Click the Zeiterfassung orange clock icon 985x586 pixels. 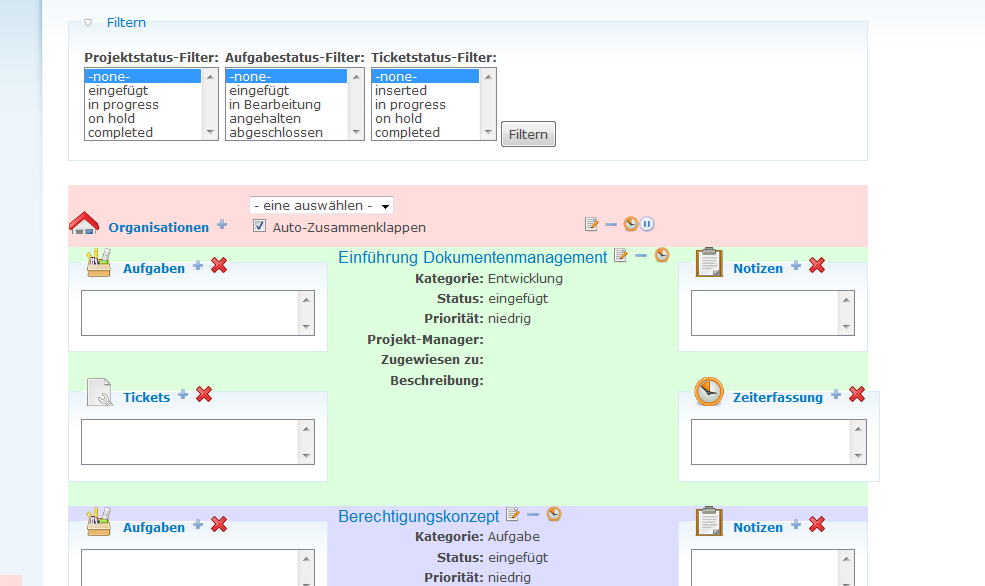click(709, 391)
